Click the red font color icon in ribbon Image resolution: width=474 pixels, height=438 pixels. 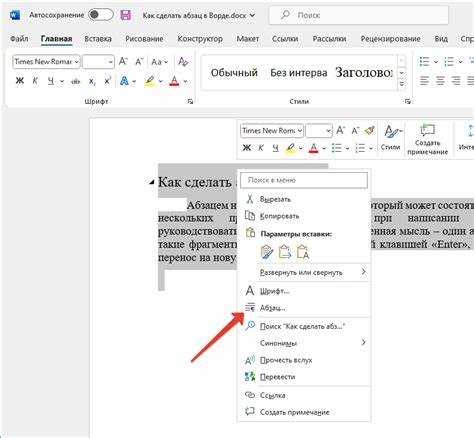pyautogui.click(x=174, y=81)
